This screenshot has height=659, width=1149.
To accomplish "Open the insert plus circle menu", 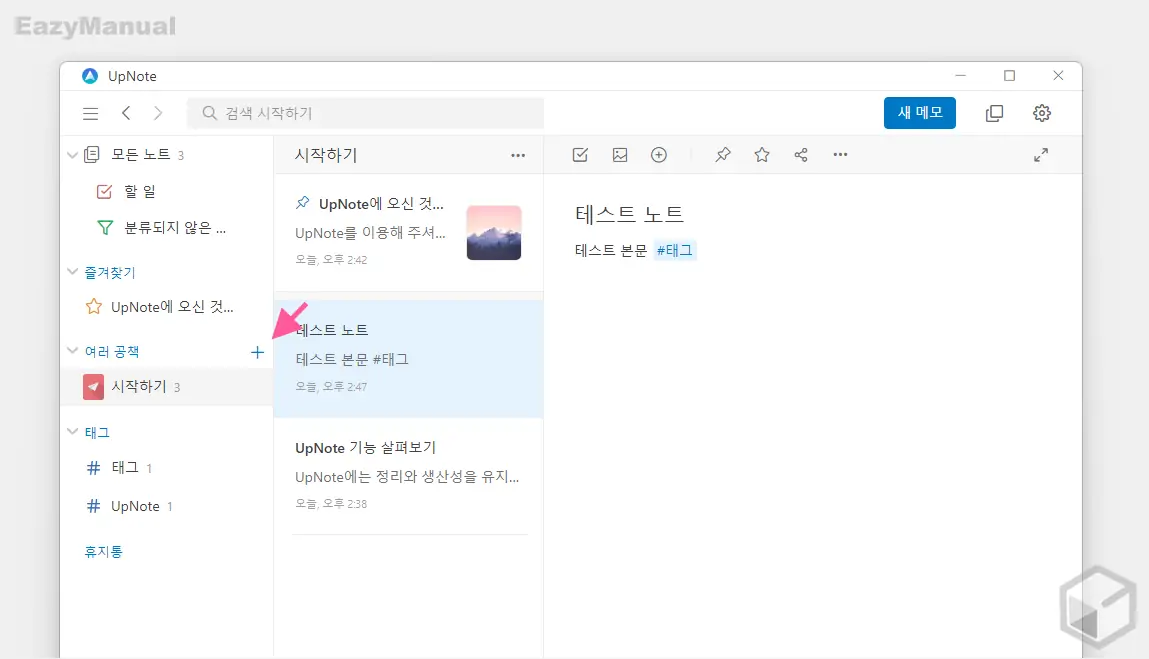I will tap(659, 155).
